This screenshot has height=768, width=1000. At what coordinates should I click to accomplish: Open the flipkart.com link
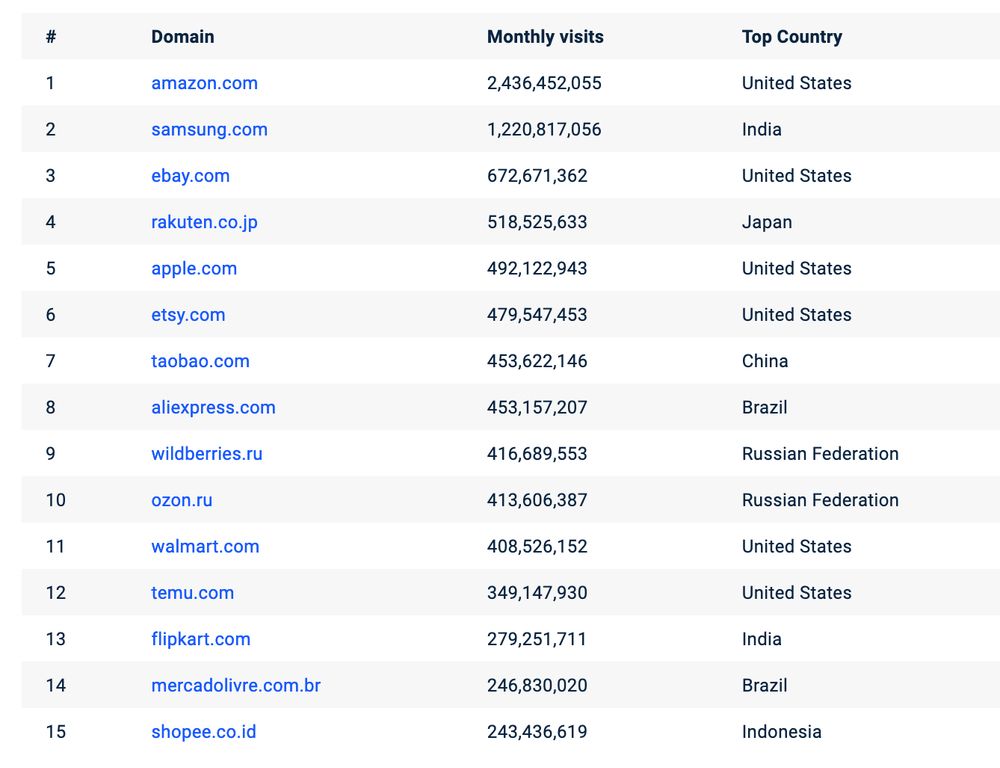click(x=200, y=639)
